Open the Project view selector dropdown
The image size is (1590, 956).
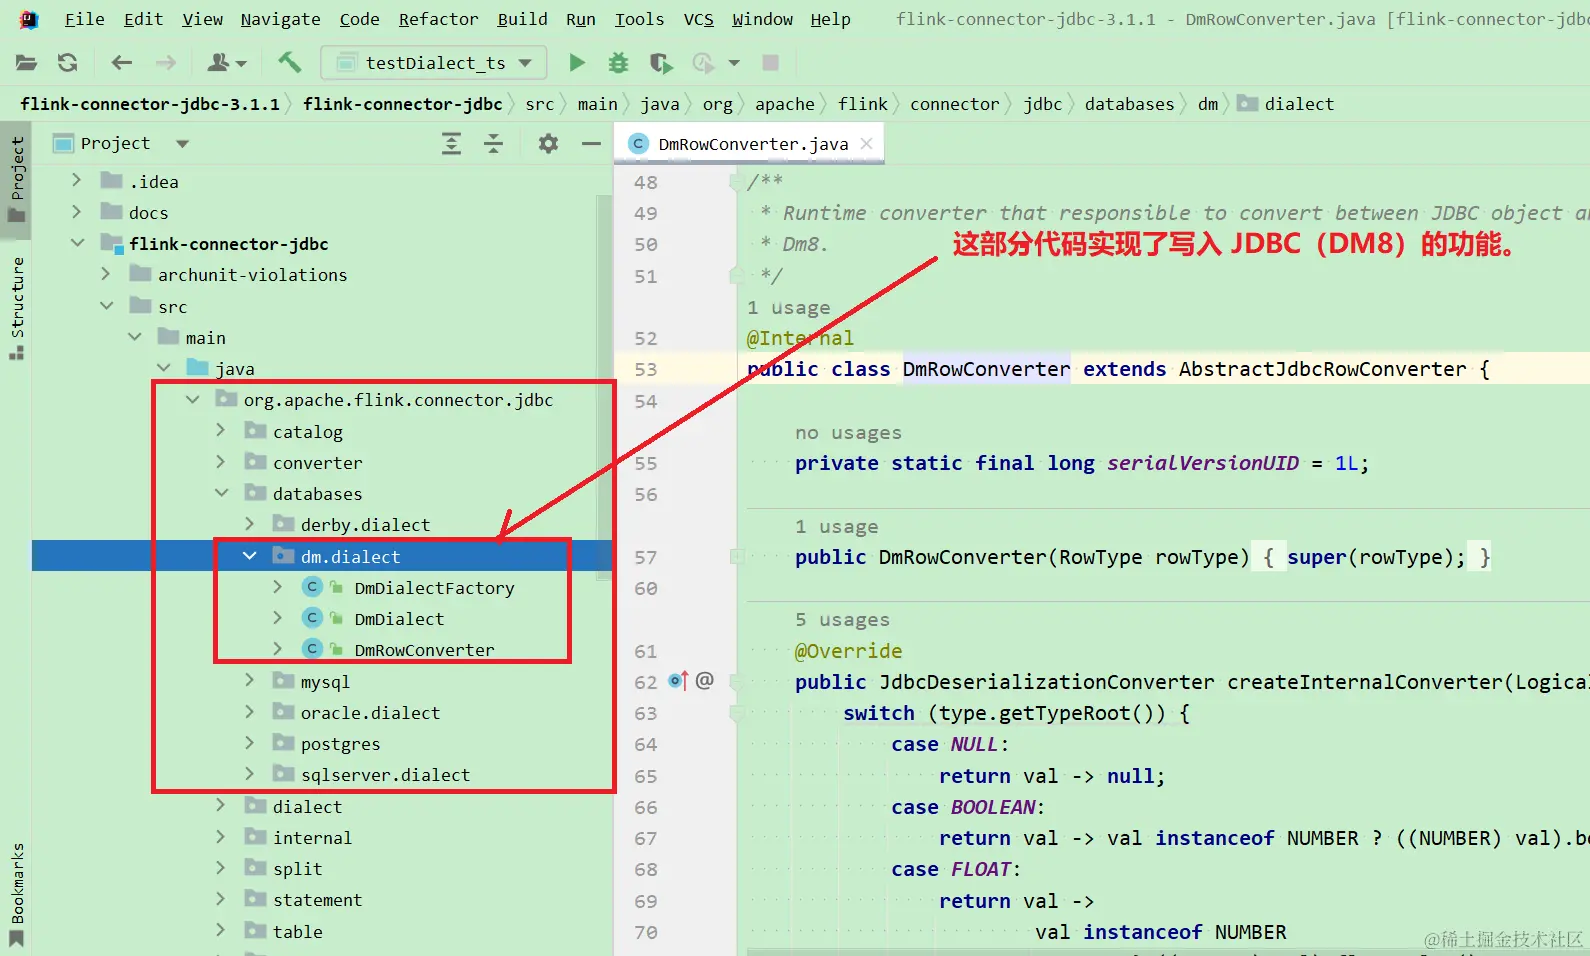[182, 144]
